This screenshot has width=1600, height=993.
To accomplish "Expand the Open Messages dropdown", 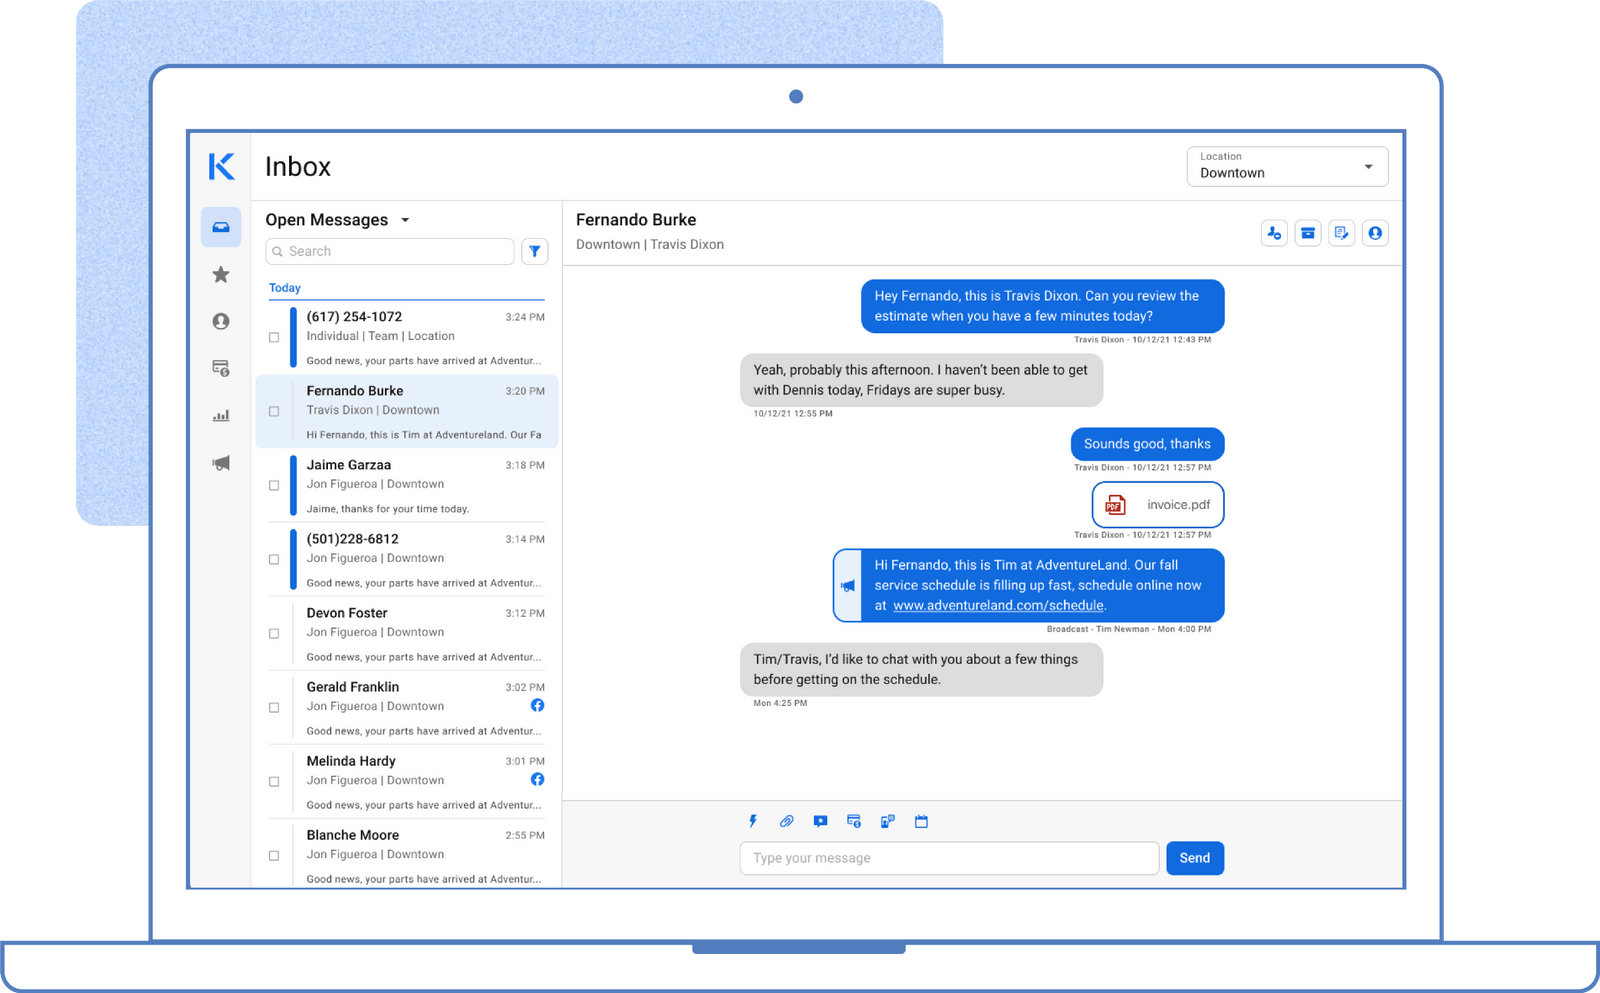I will [406, 219].
